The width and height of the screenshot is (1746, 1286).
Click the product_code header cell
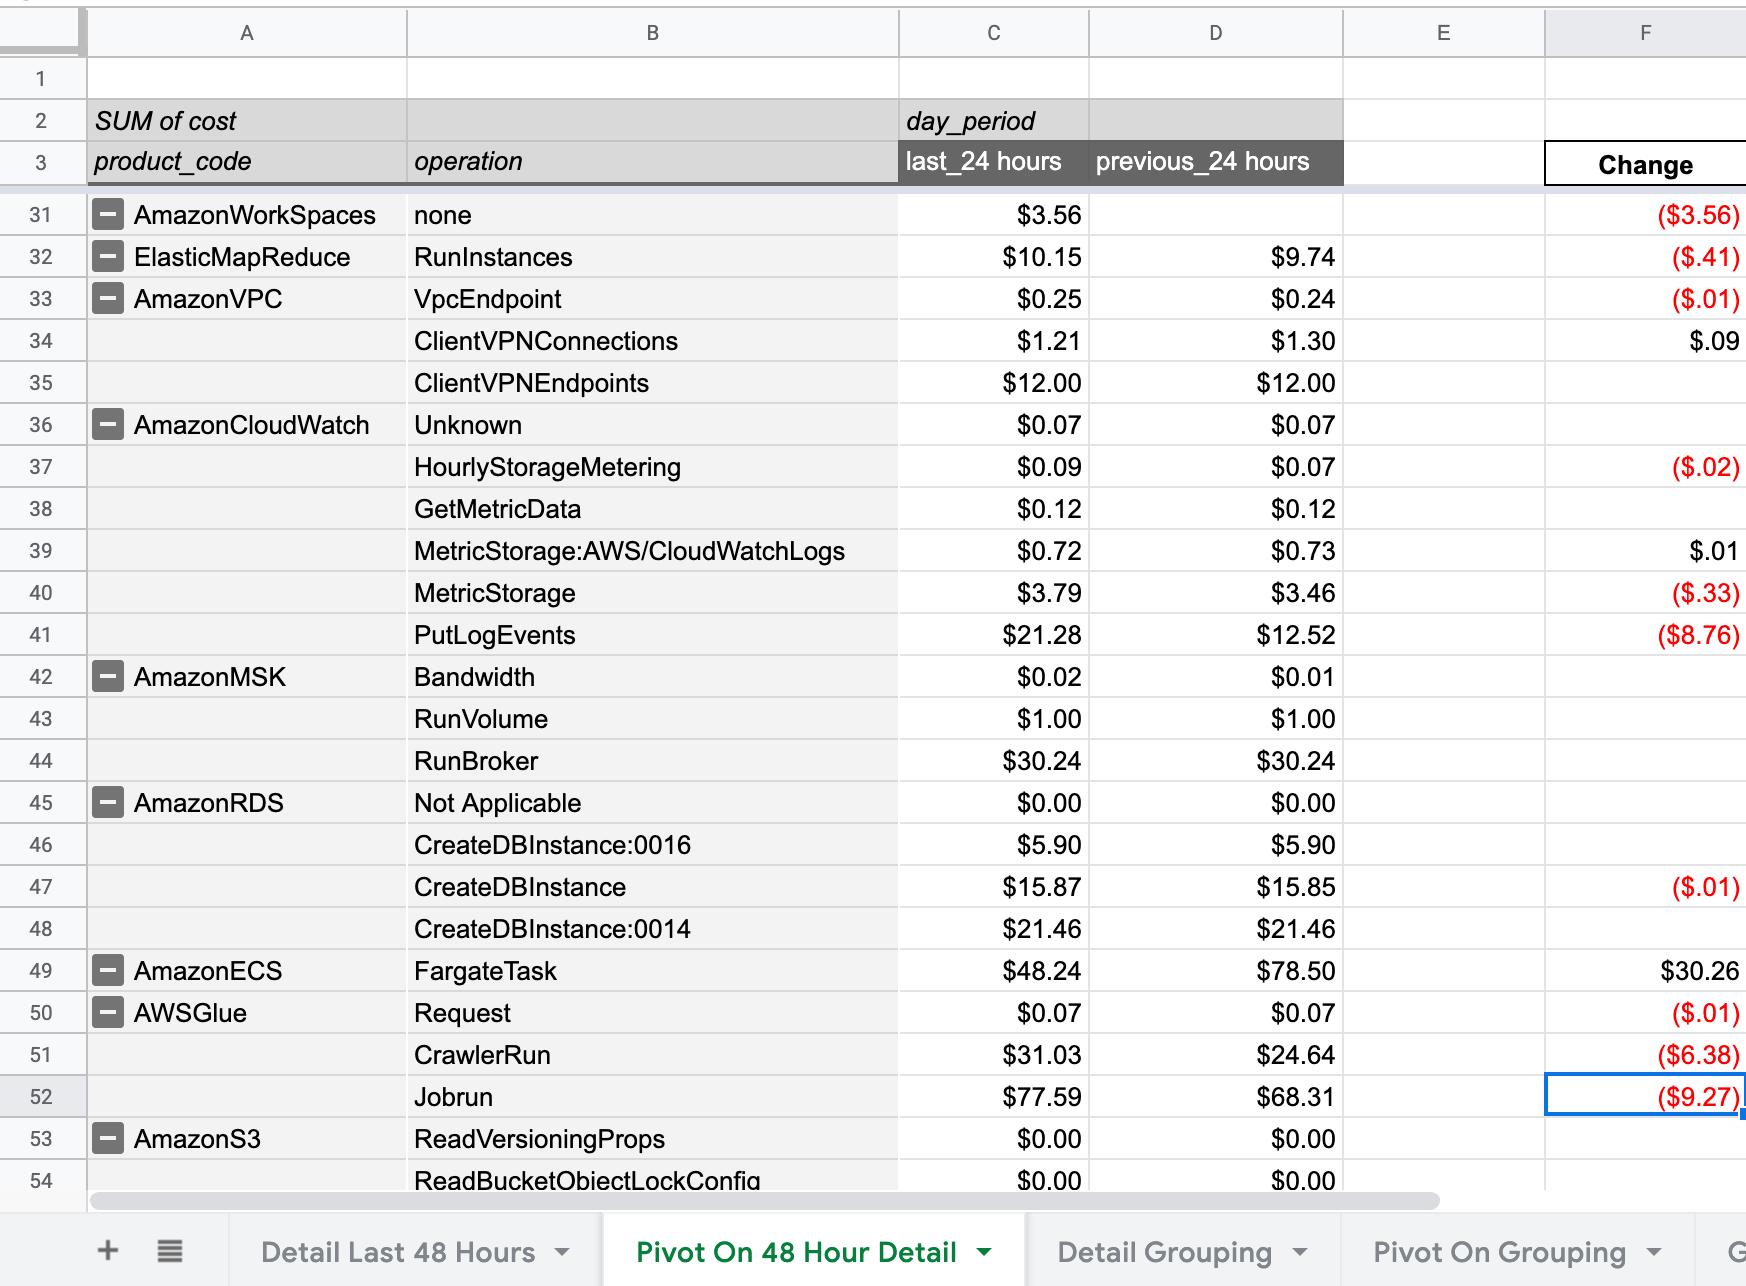(x=247, y=162)
